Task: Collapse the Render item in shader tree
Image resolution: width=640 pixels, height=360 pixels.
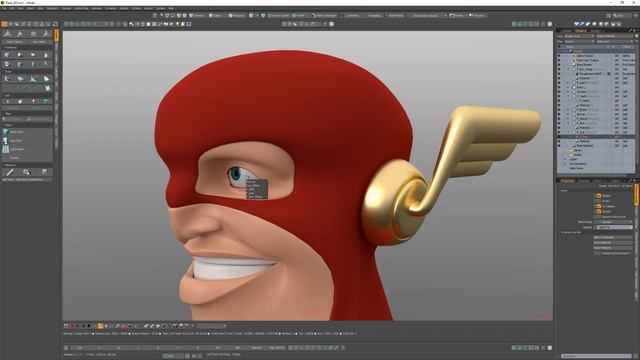Action: [566, 51]
